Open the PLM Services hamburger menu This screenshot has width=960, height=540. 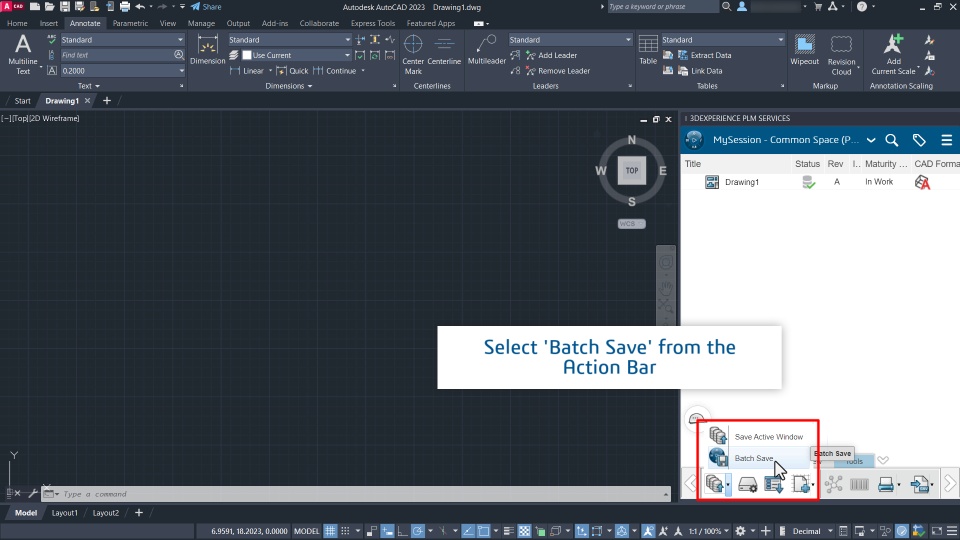tap(947, 140)
